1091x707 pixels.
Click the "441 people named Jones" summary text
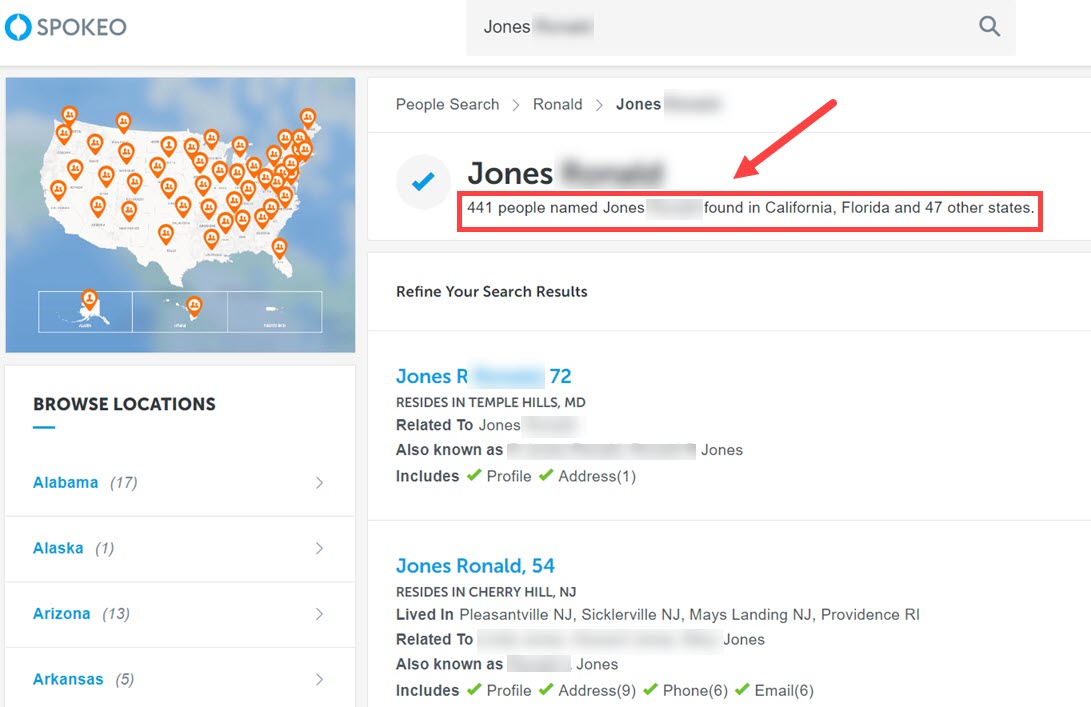[750, 207]
